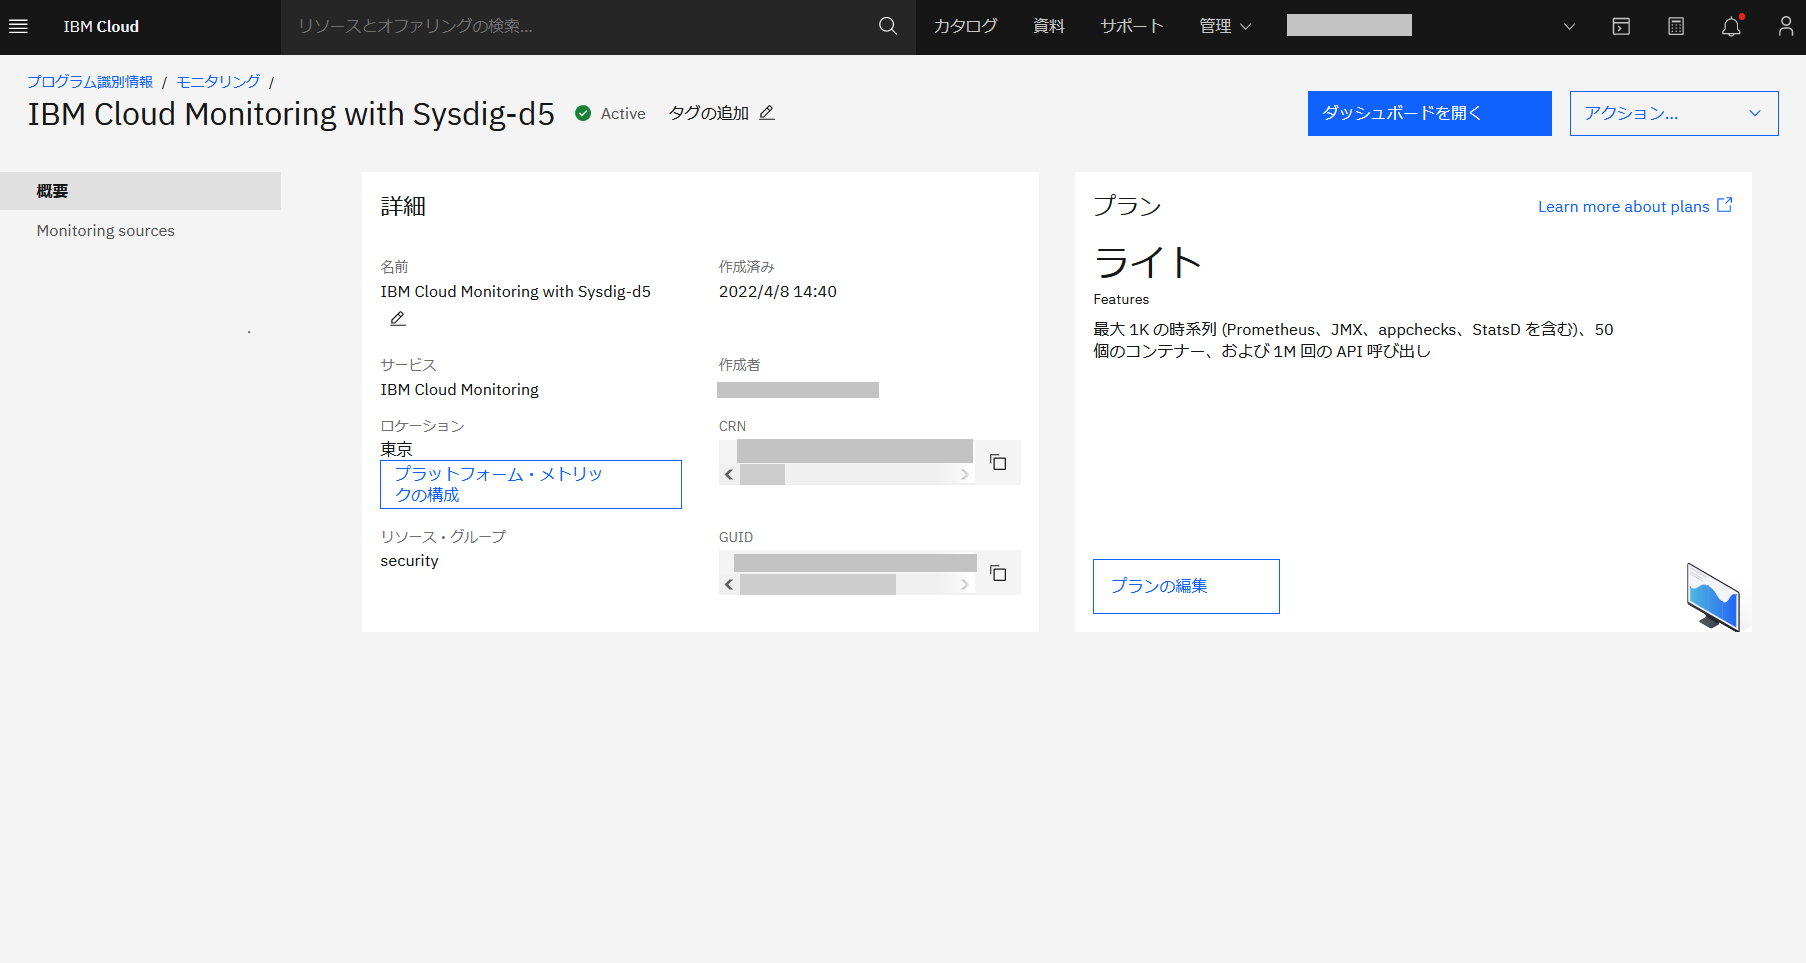
Task: Click the external link icon beside plans link
Action: pos(1725,205)
